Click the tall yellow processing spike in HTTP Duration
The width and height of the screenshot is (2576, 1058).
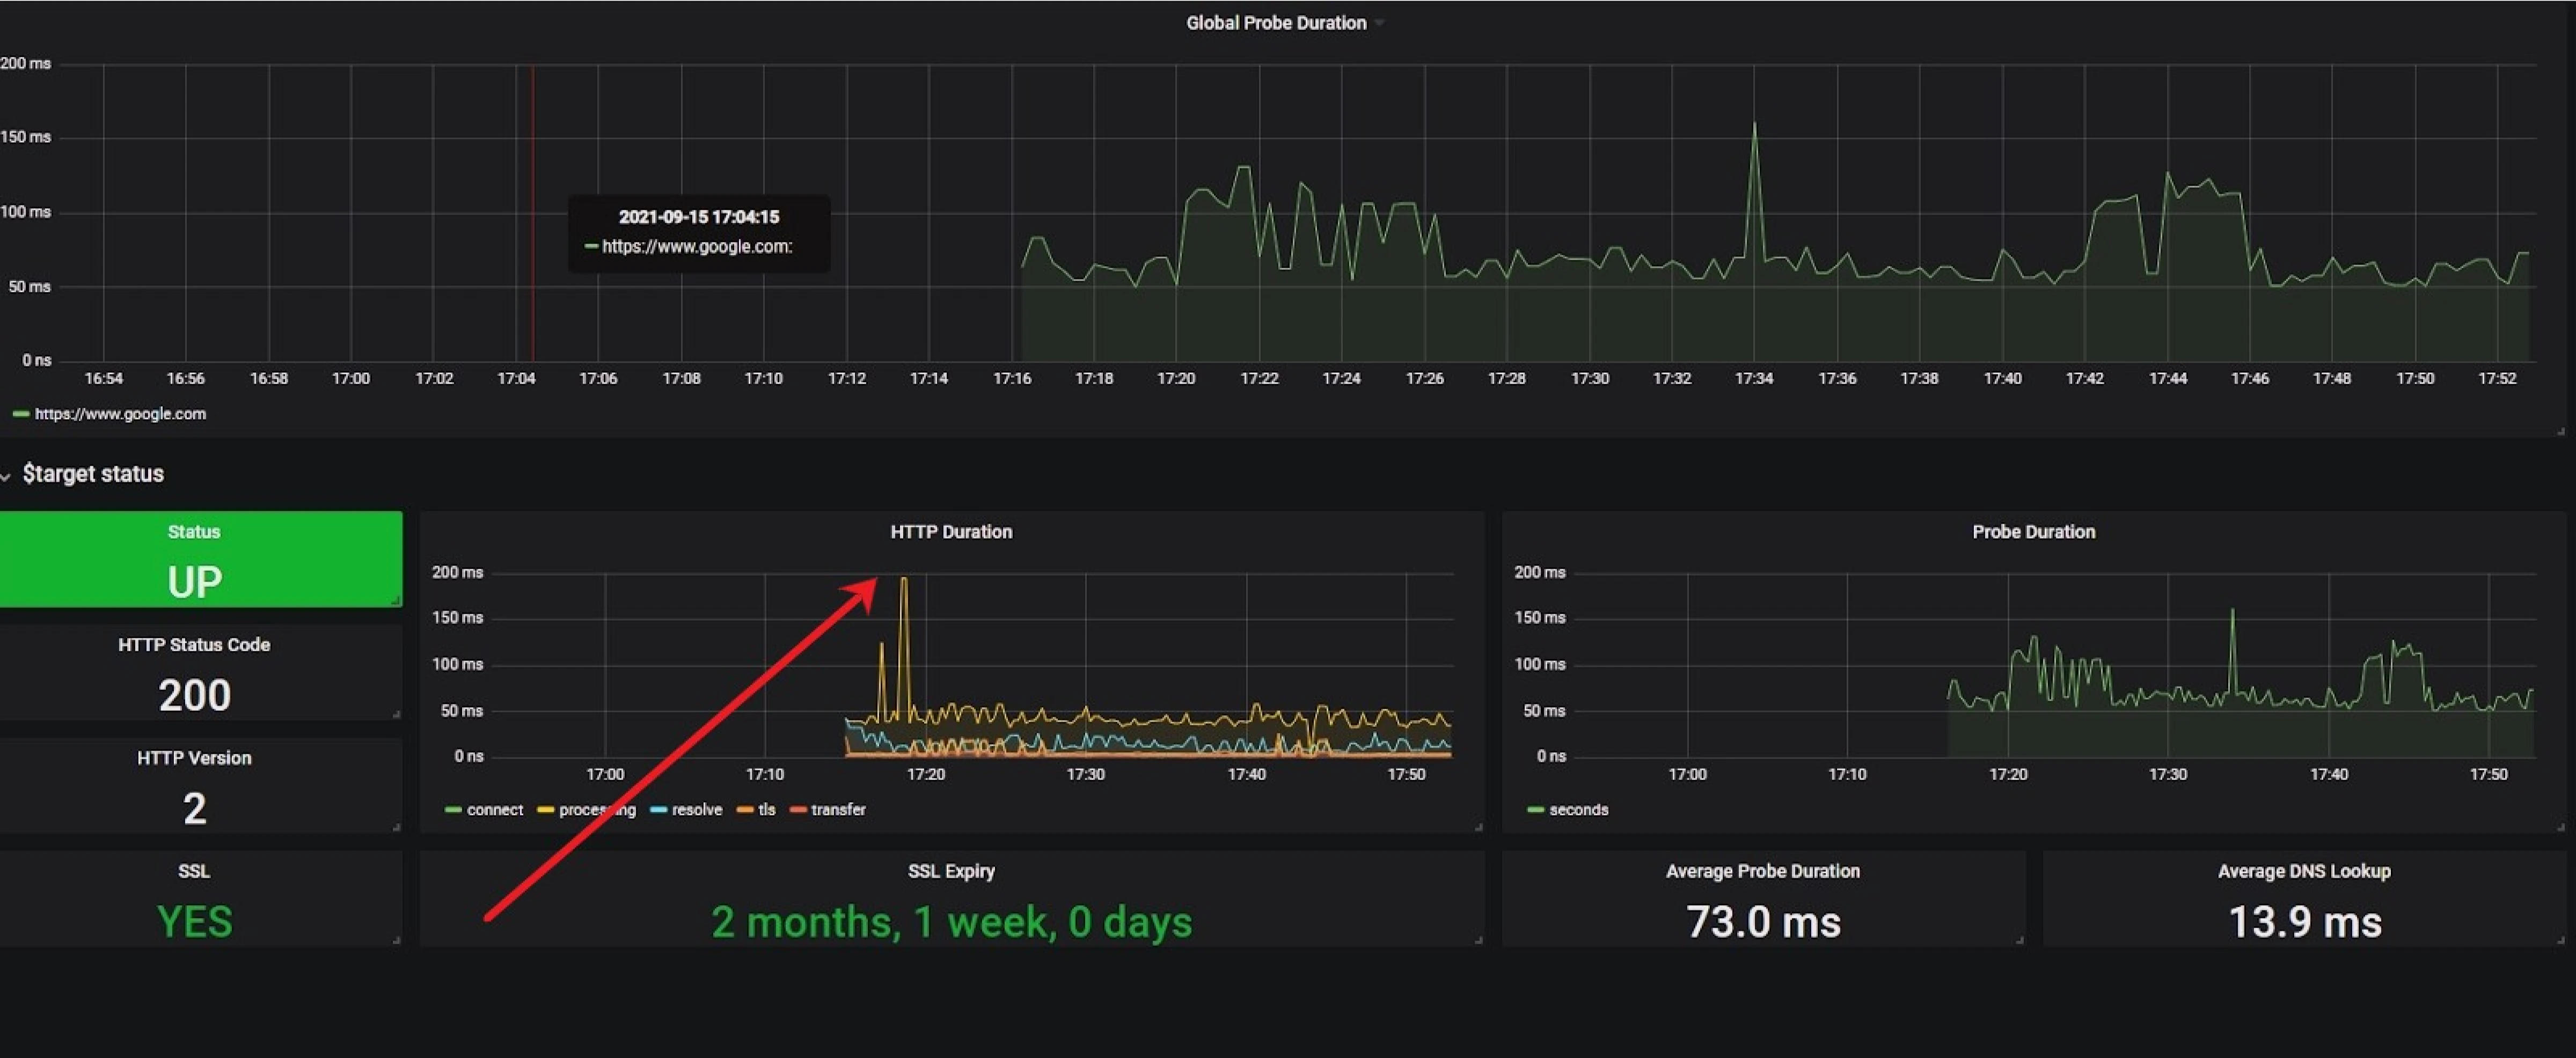tap(904, 580)
